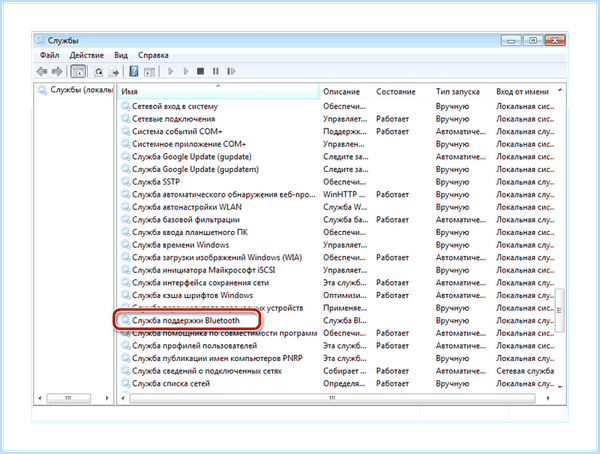Pause the service with pause icon

pyautogui.click(x=216, y=71)
